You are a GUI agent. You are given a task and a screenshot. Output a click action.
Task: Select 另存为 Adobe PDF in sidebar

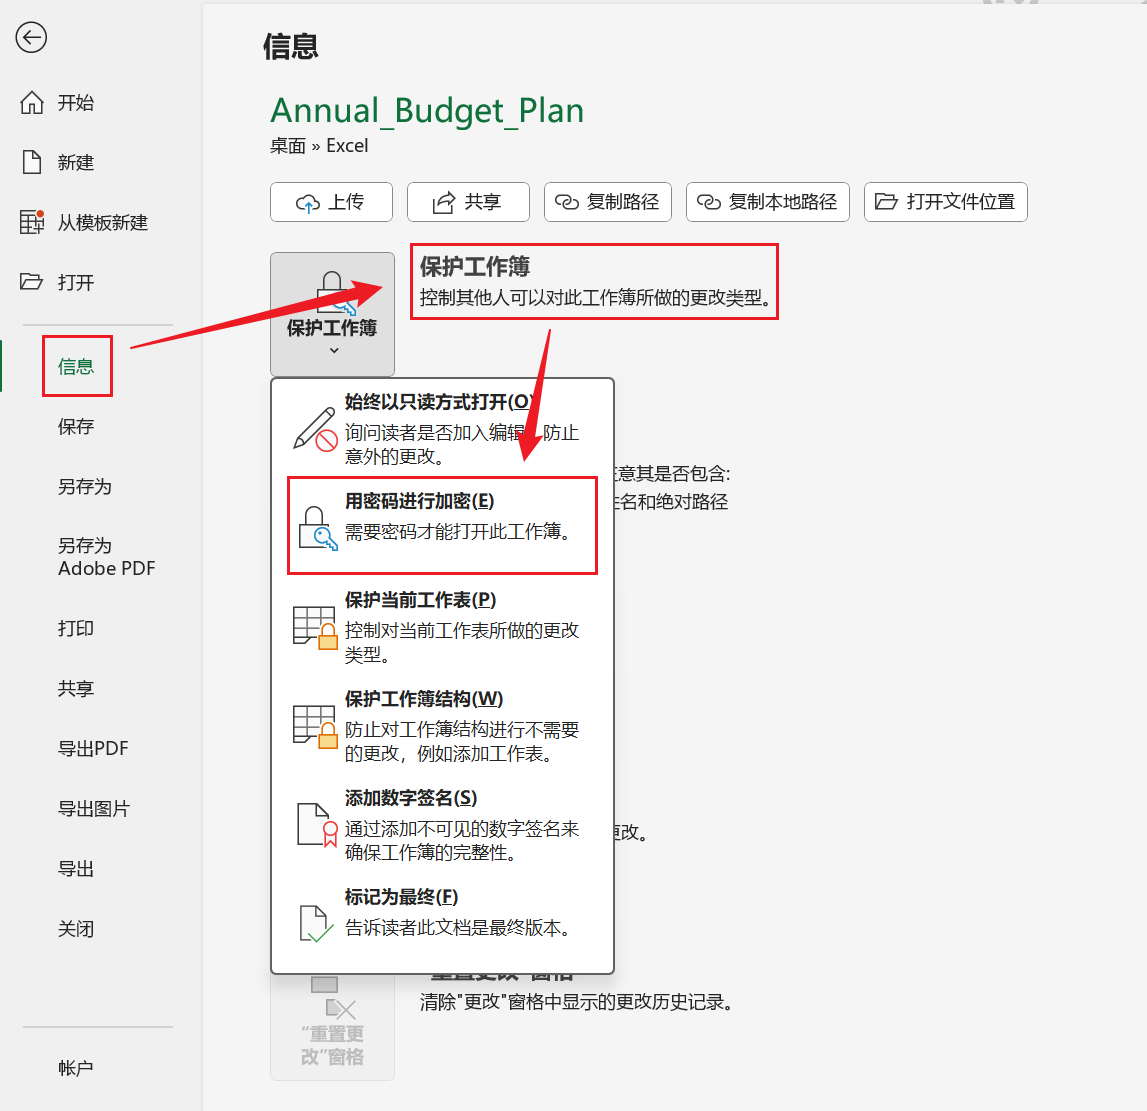tap(77, 557)
